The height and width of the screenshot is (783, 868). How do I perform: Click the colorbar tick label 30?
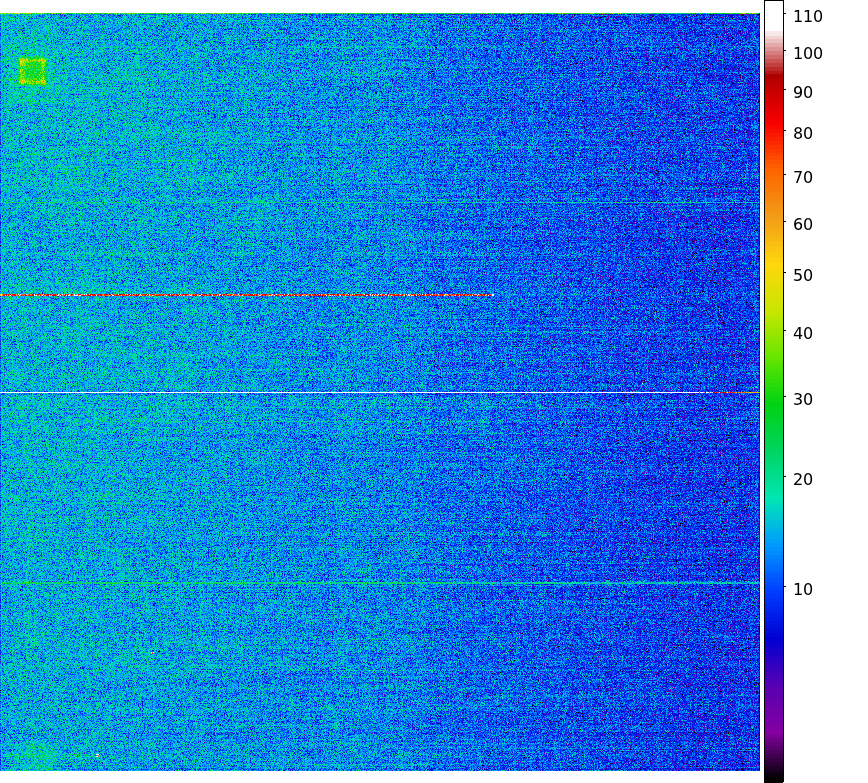pos(803,399)
